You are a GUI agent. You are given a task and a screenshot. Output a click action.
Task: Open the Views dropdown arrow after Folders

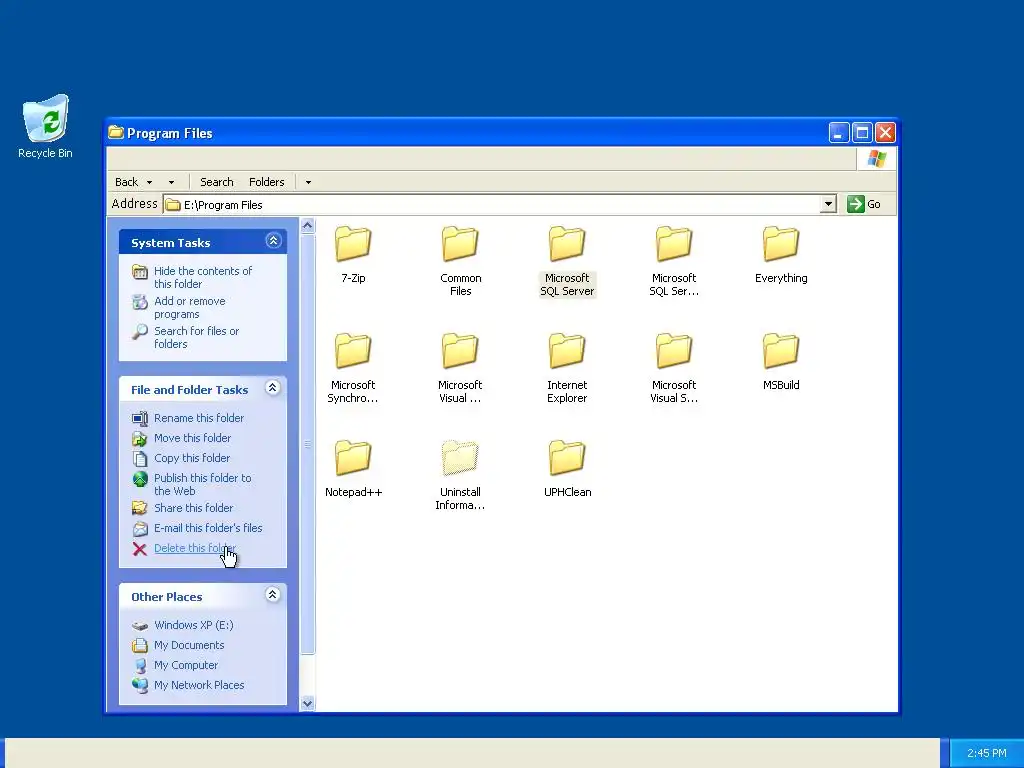308,182
